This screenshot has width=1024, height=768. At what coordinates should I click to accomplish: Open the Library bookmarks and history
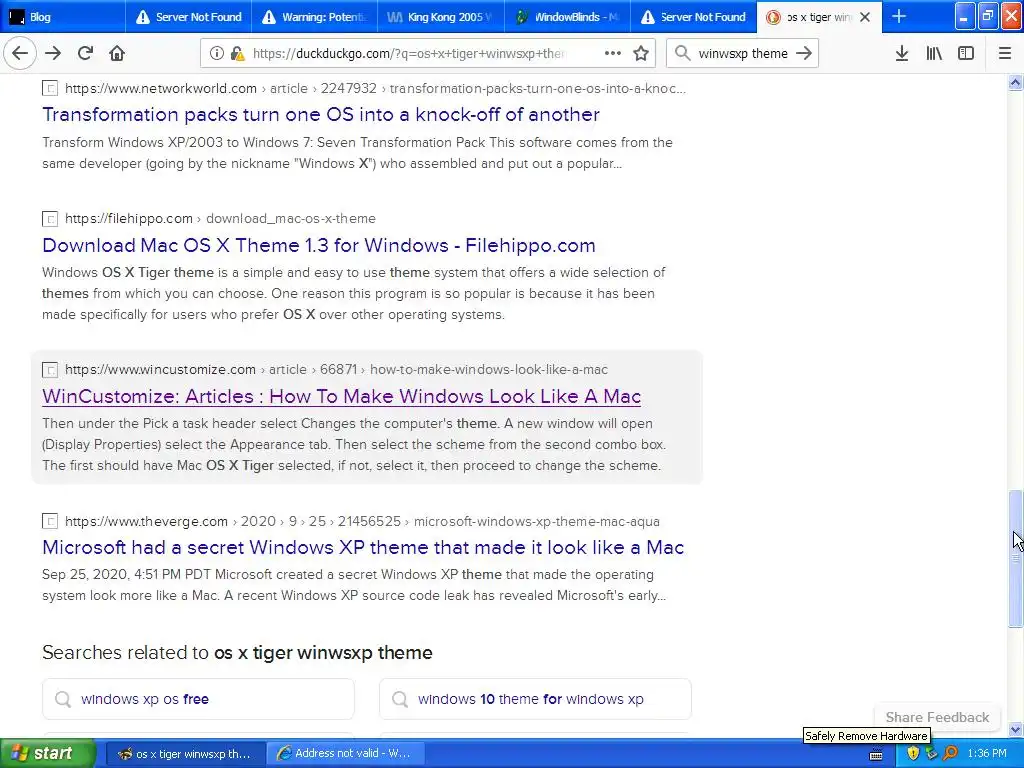(x=934, y=54)
